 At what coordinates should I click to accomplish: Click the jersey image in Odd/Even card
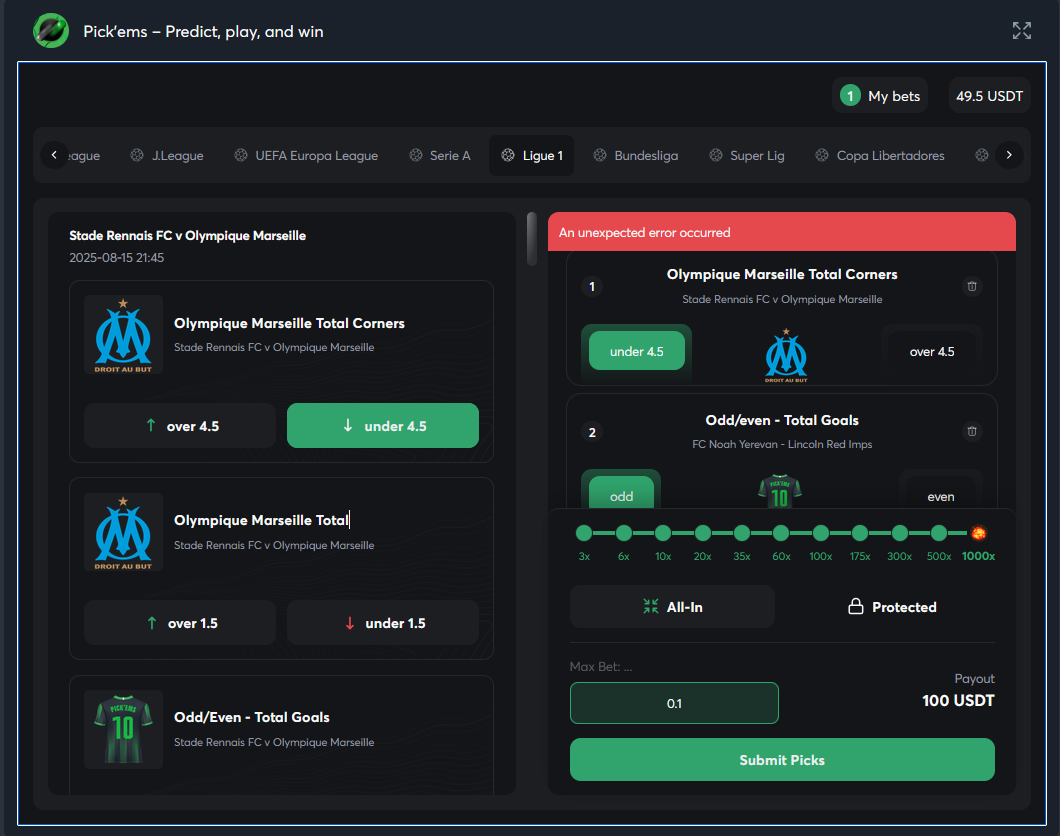click(123, 729)
